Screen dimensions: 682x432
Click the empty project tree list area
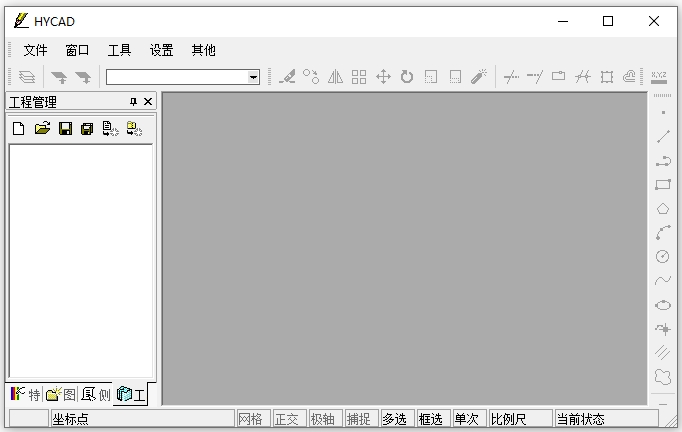(x=81, y=261)
